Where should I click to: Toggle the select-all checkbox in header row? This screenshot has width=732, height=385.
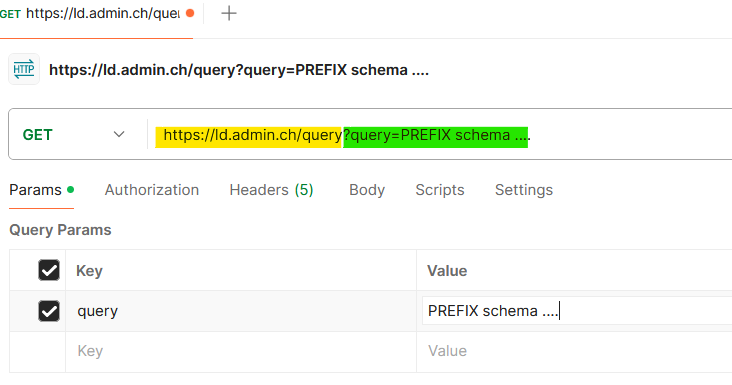[x=49, y=270]
